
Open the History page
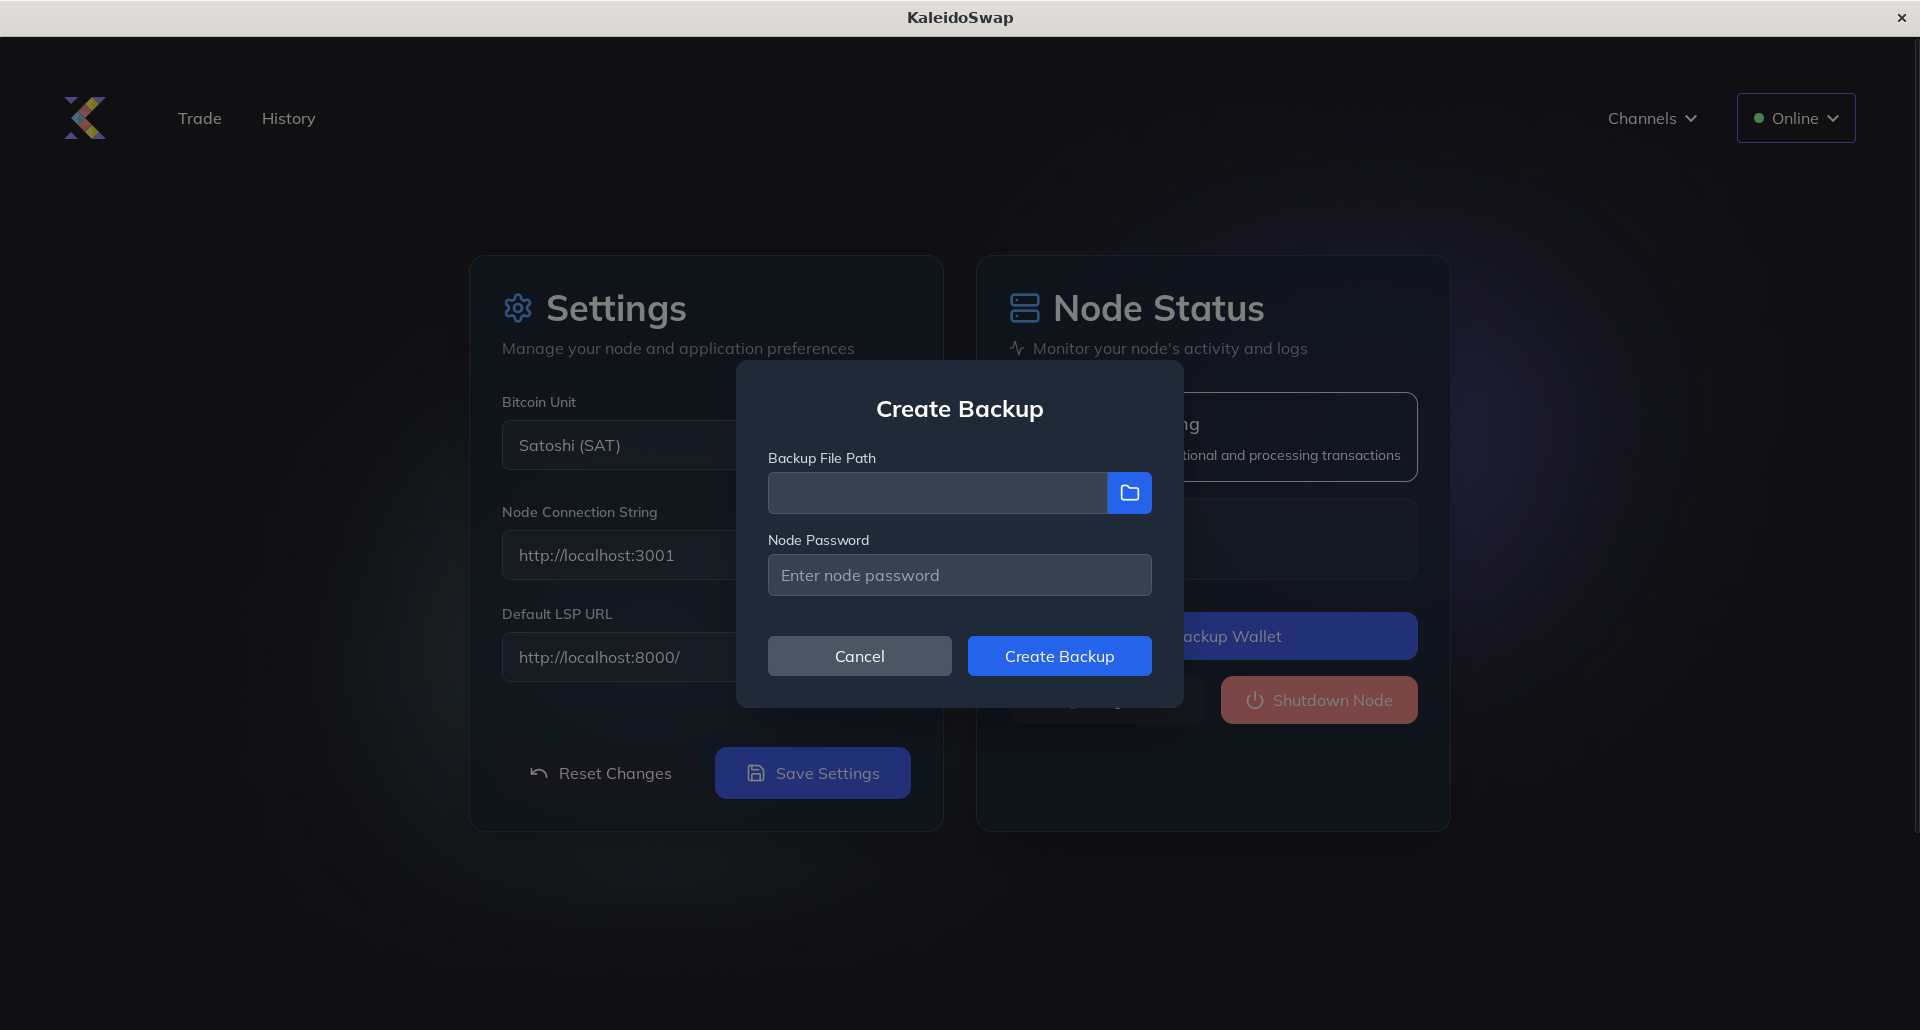(x=288, y=118)
